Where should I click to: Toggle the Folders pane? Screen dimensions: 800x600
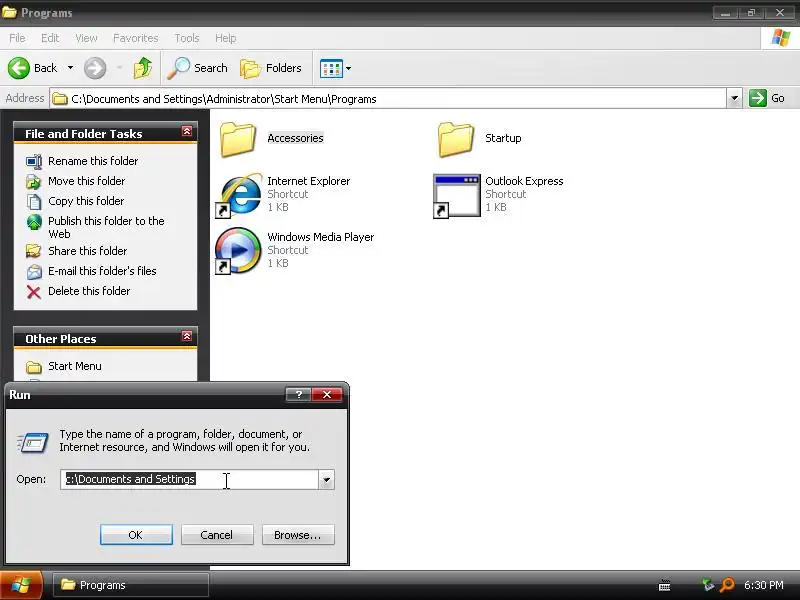pos(271,68)
